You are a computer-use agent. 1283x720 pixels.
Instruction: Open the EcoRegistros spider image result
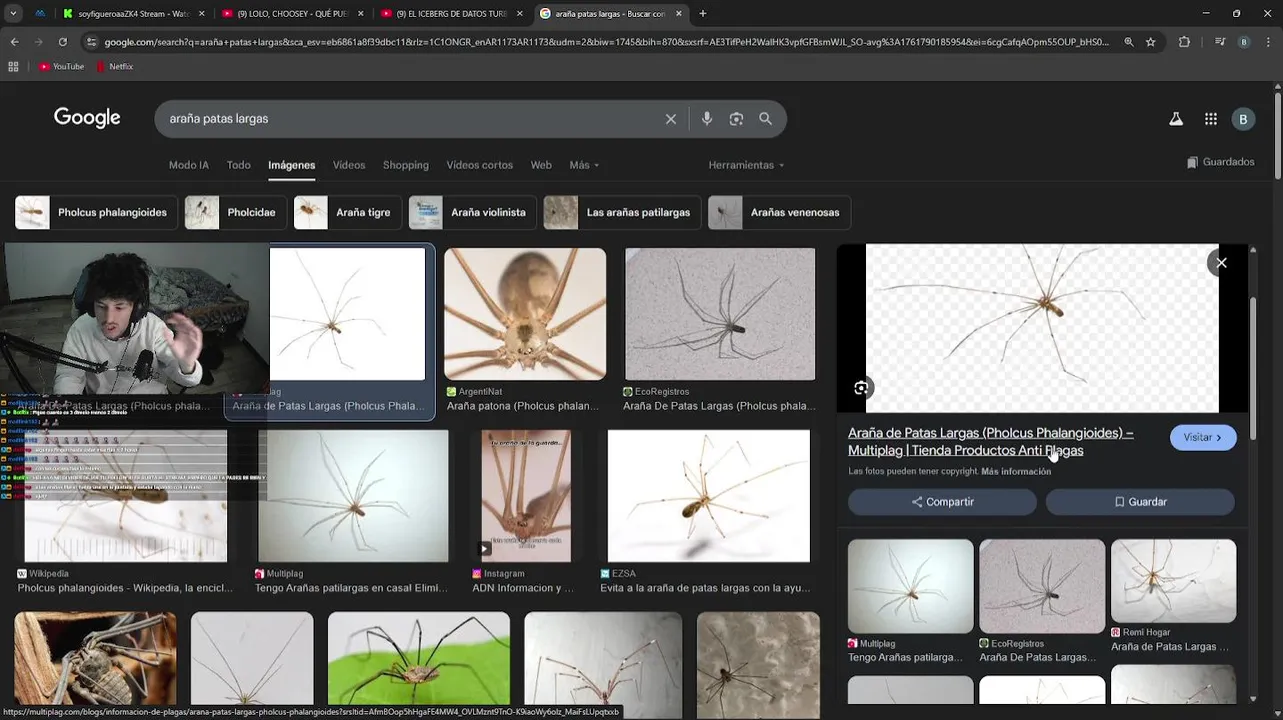(x=720, y=314)
